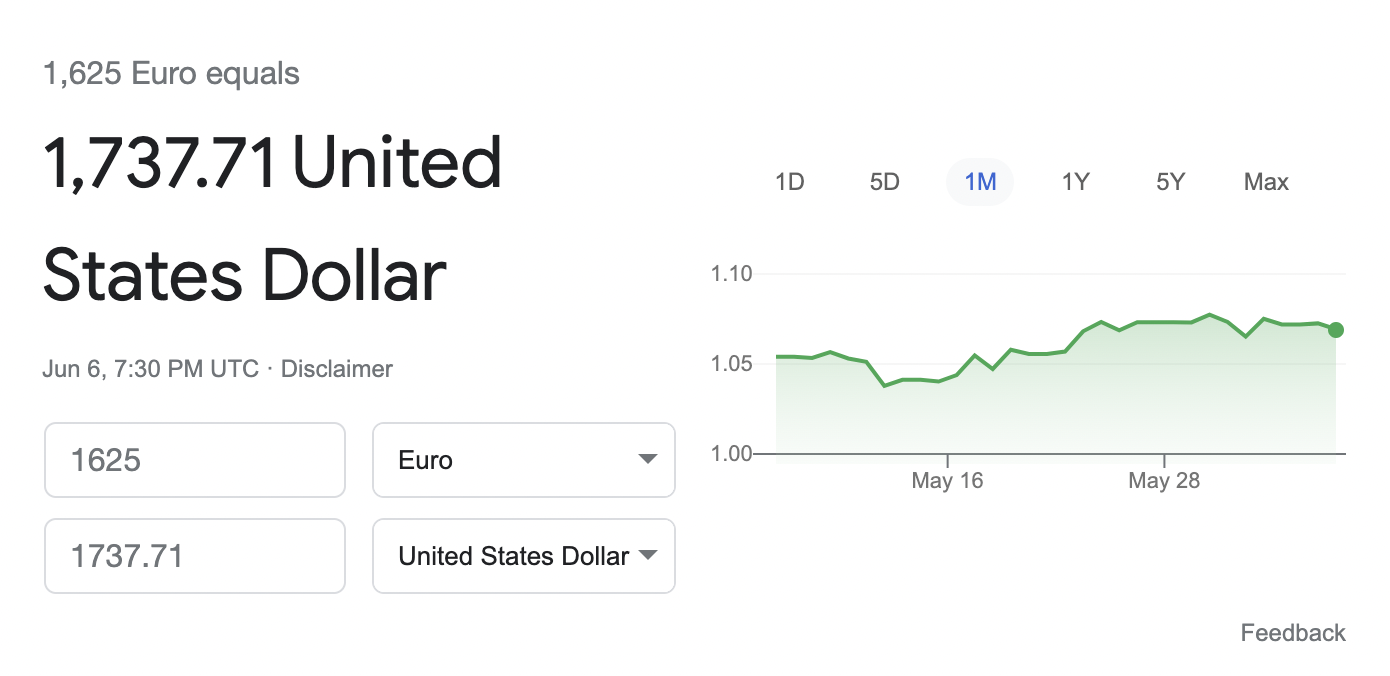Viewport: 1390px width, 676px height.
Task: Open the United States Dollar dropdown
Action: [x=523, y=556]
